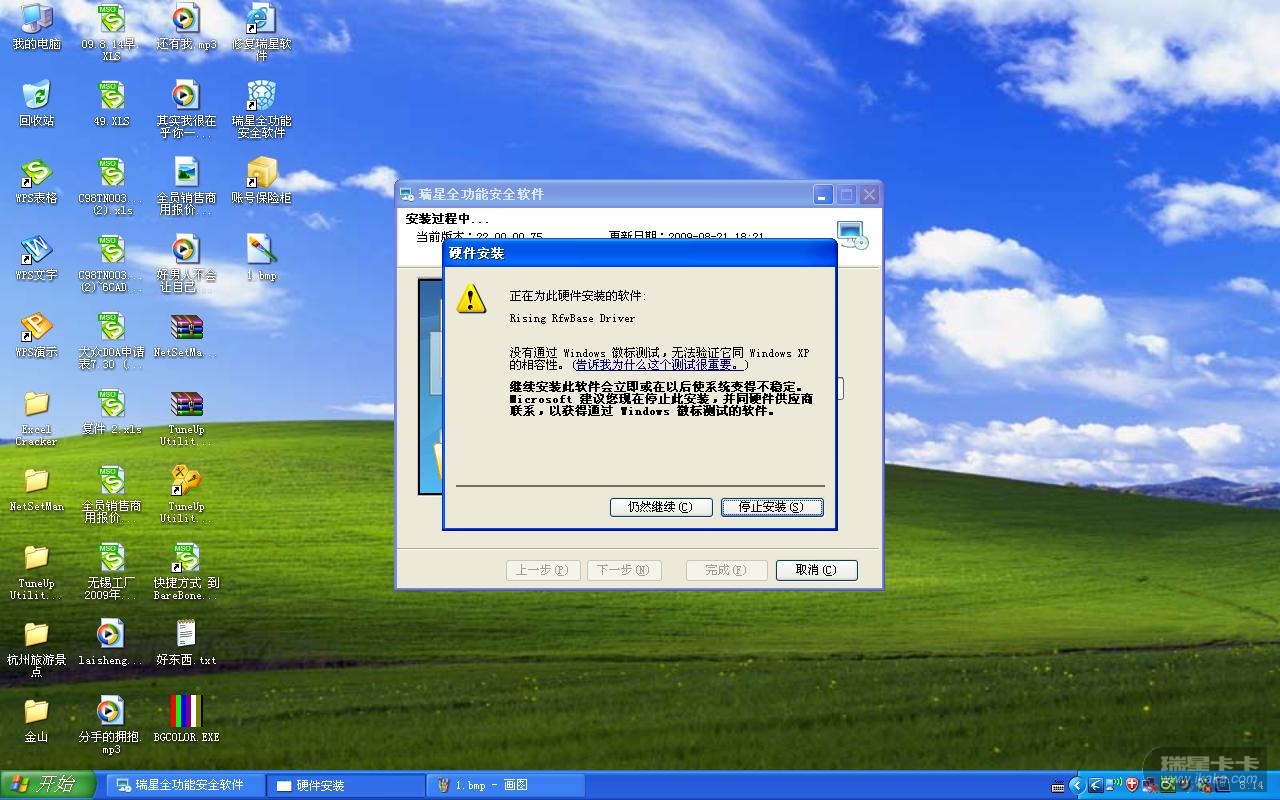This screenshot has height=800, width=1280.
Task: Select the 好男人不会让自己 media file icon
Action: [x=186, y=264]
